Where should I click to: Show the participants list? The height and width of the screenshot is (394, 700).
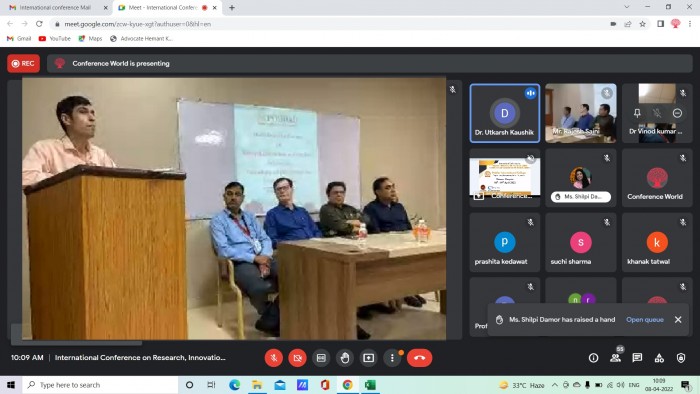[615, 358]
